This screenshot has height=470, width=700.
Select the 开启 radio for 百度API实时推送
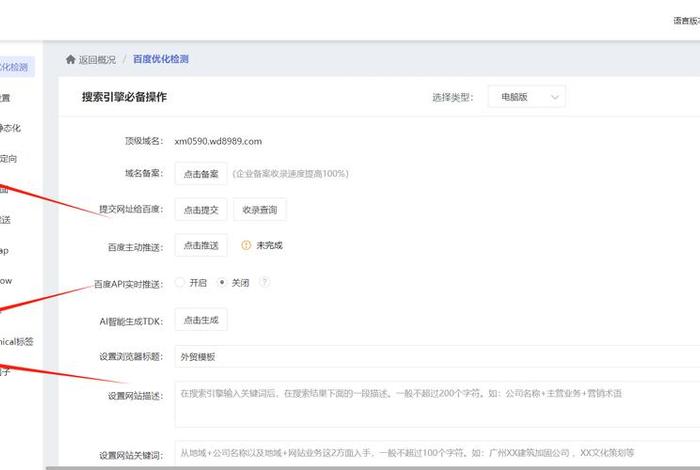click(179, 282)
